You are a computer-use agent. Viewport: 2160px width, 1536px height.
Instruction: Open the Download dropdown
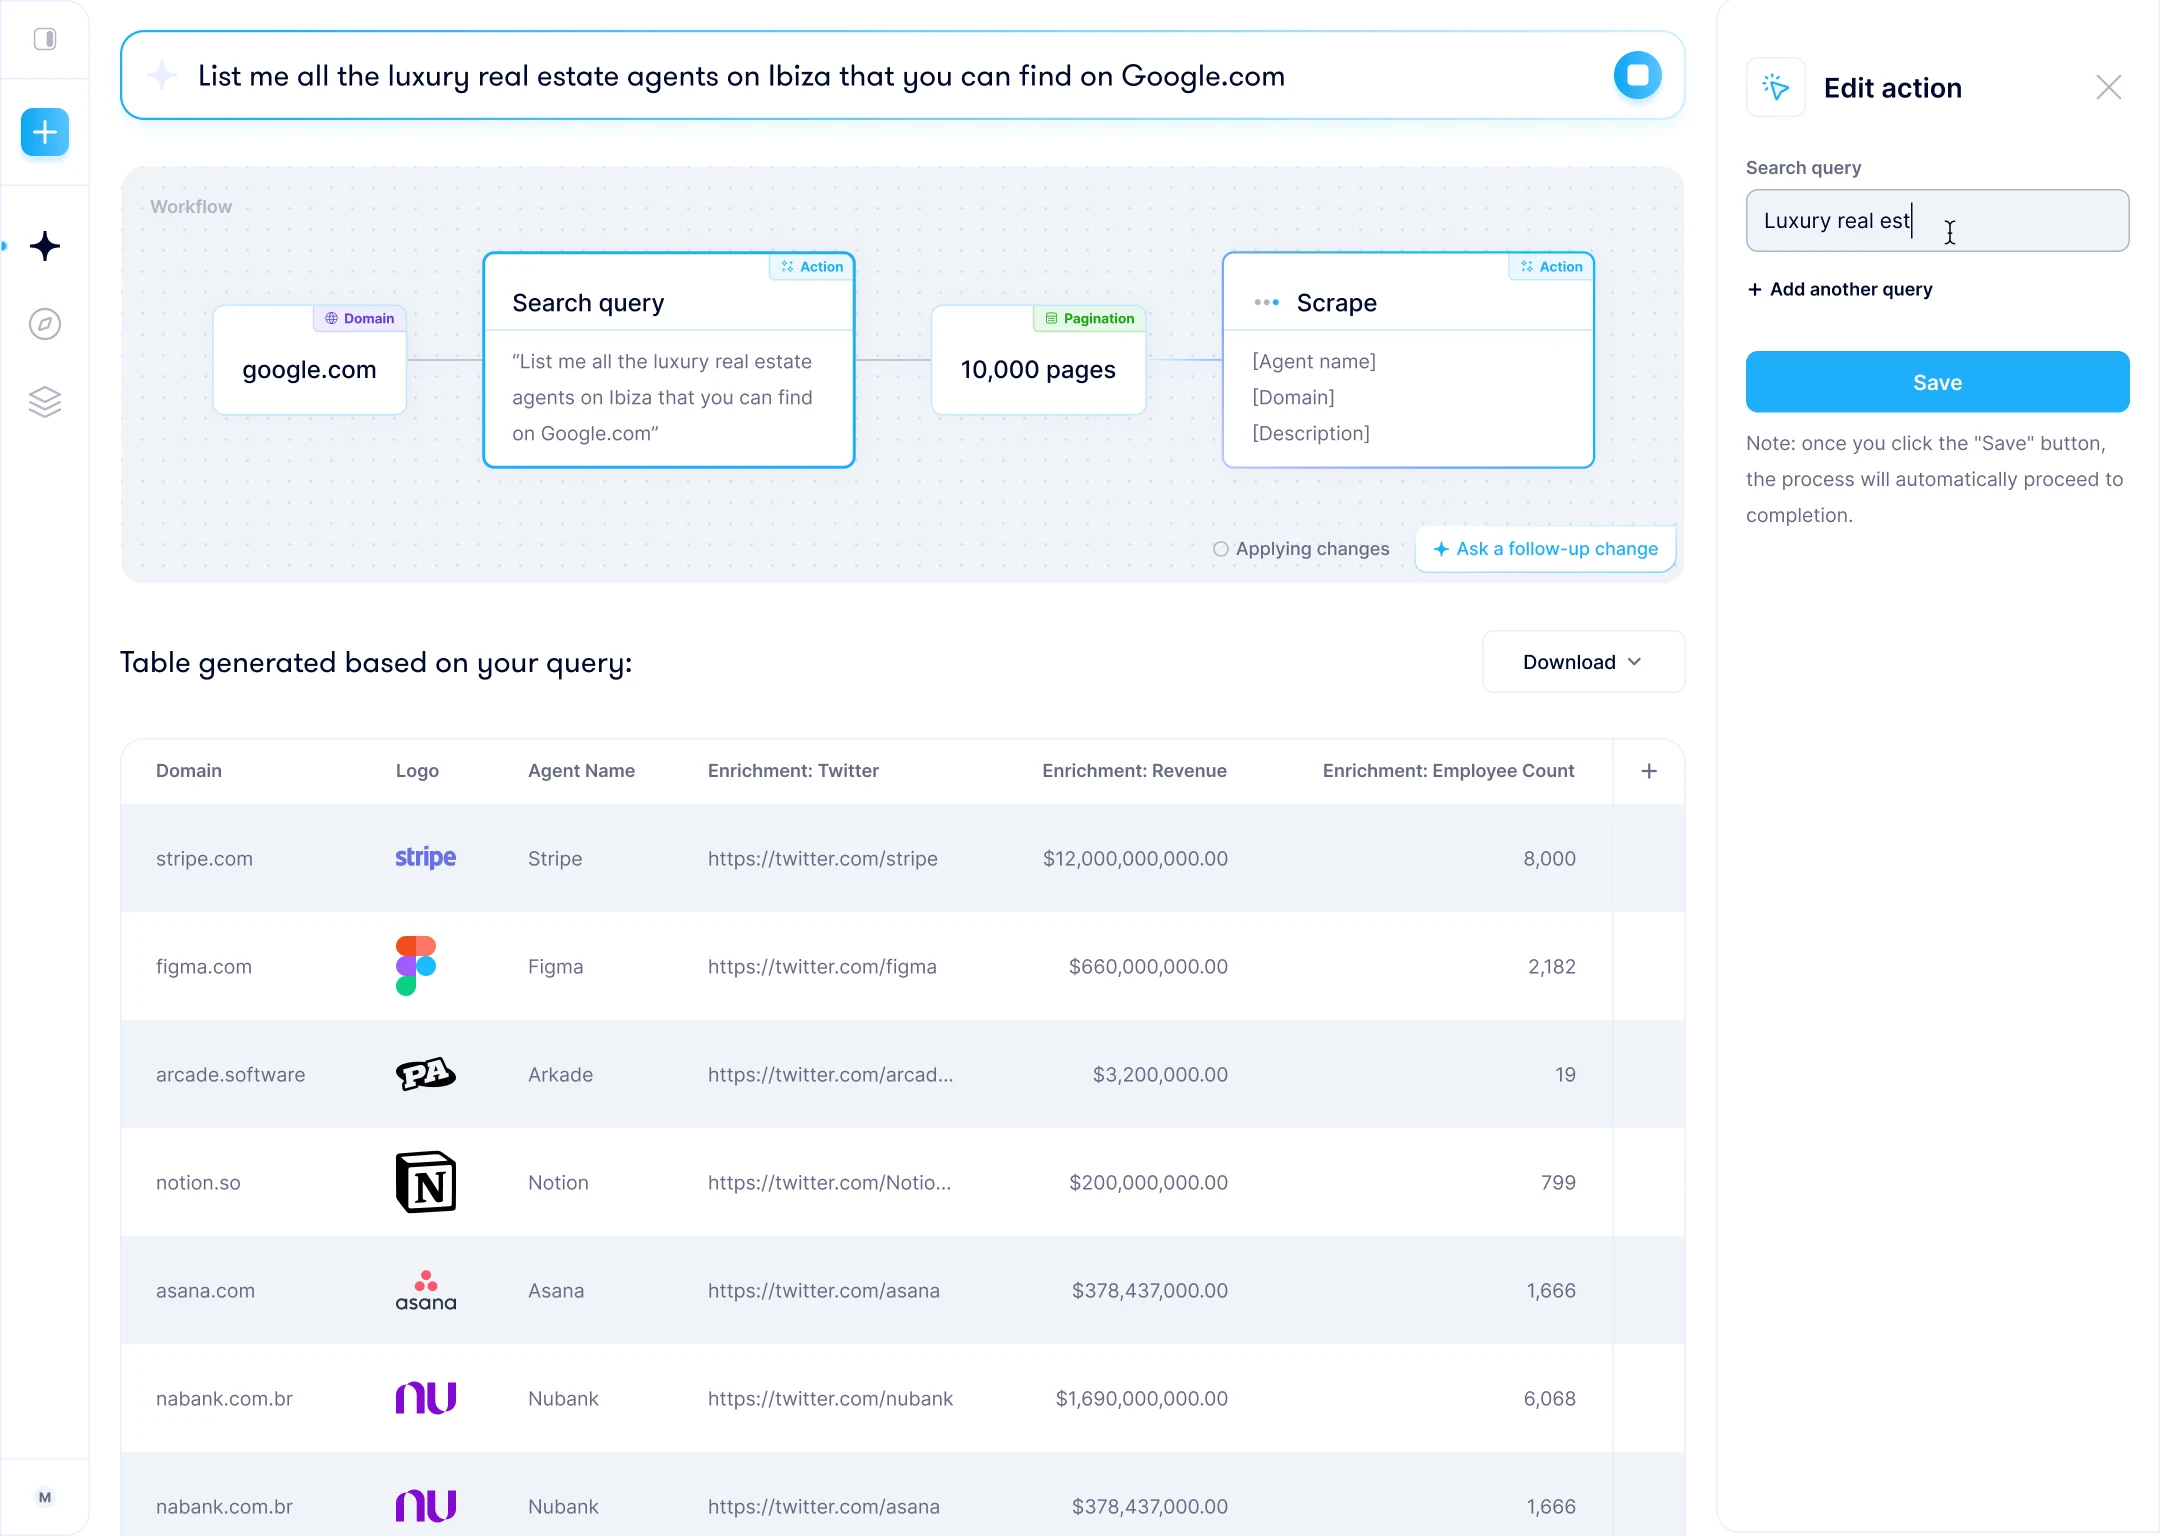pyautogui.click(x=1583, y=662)
